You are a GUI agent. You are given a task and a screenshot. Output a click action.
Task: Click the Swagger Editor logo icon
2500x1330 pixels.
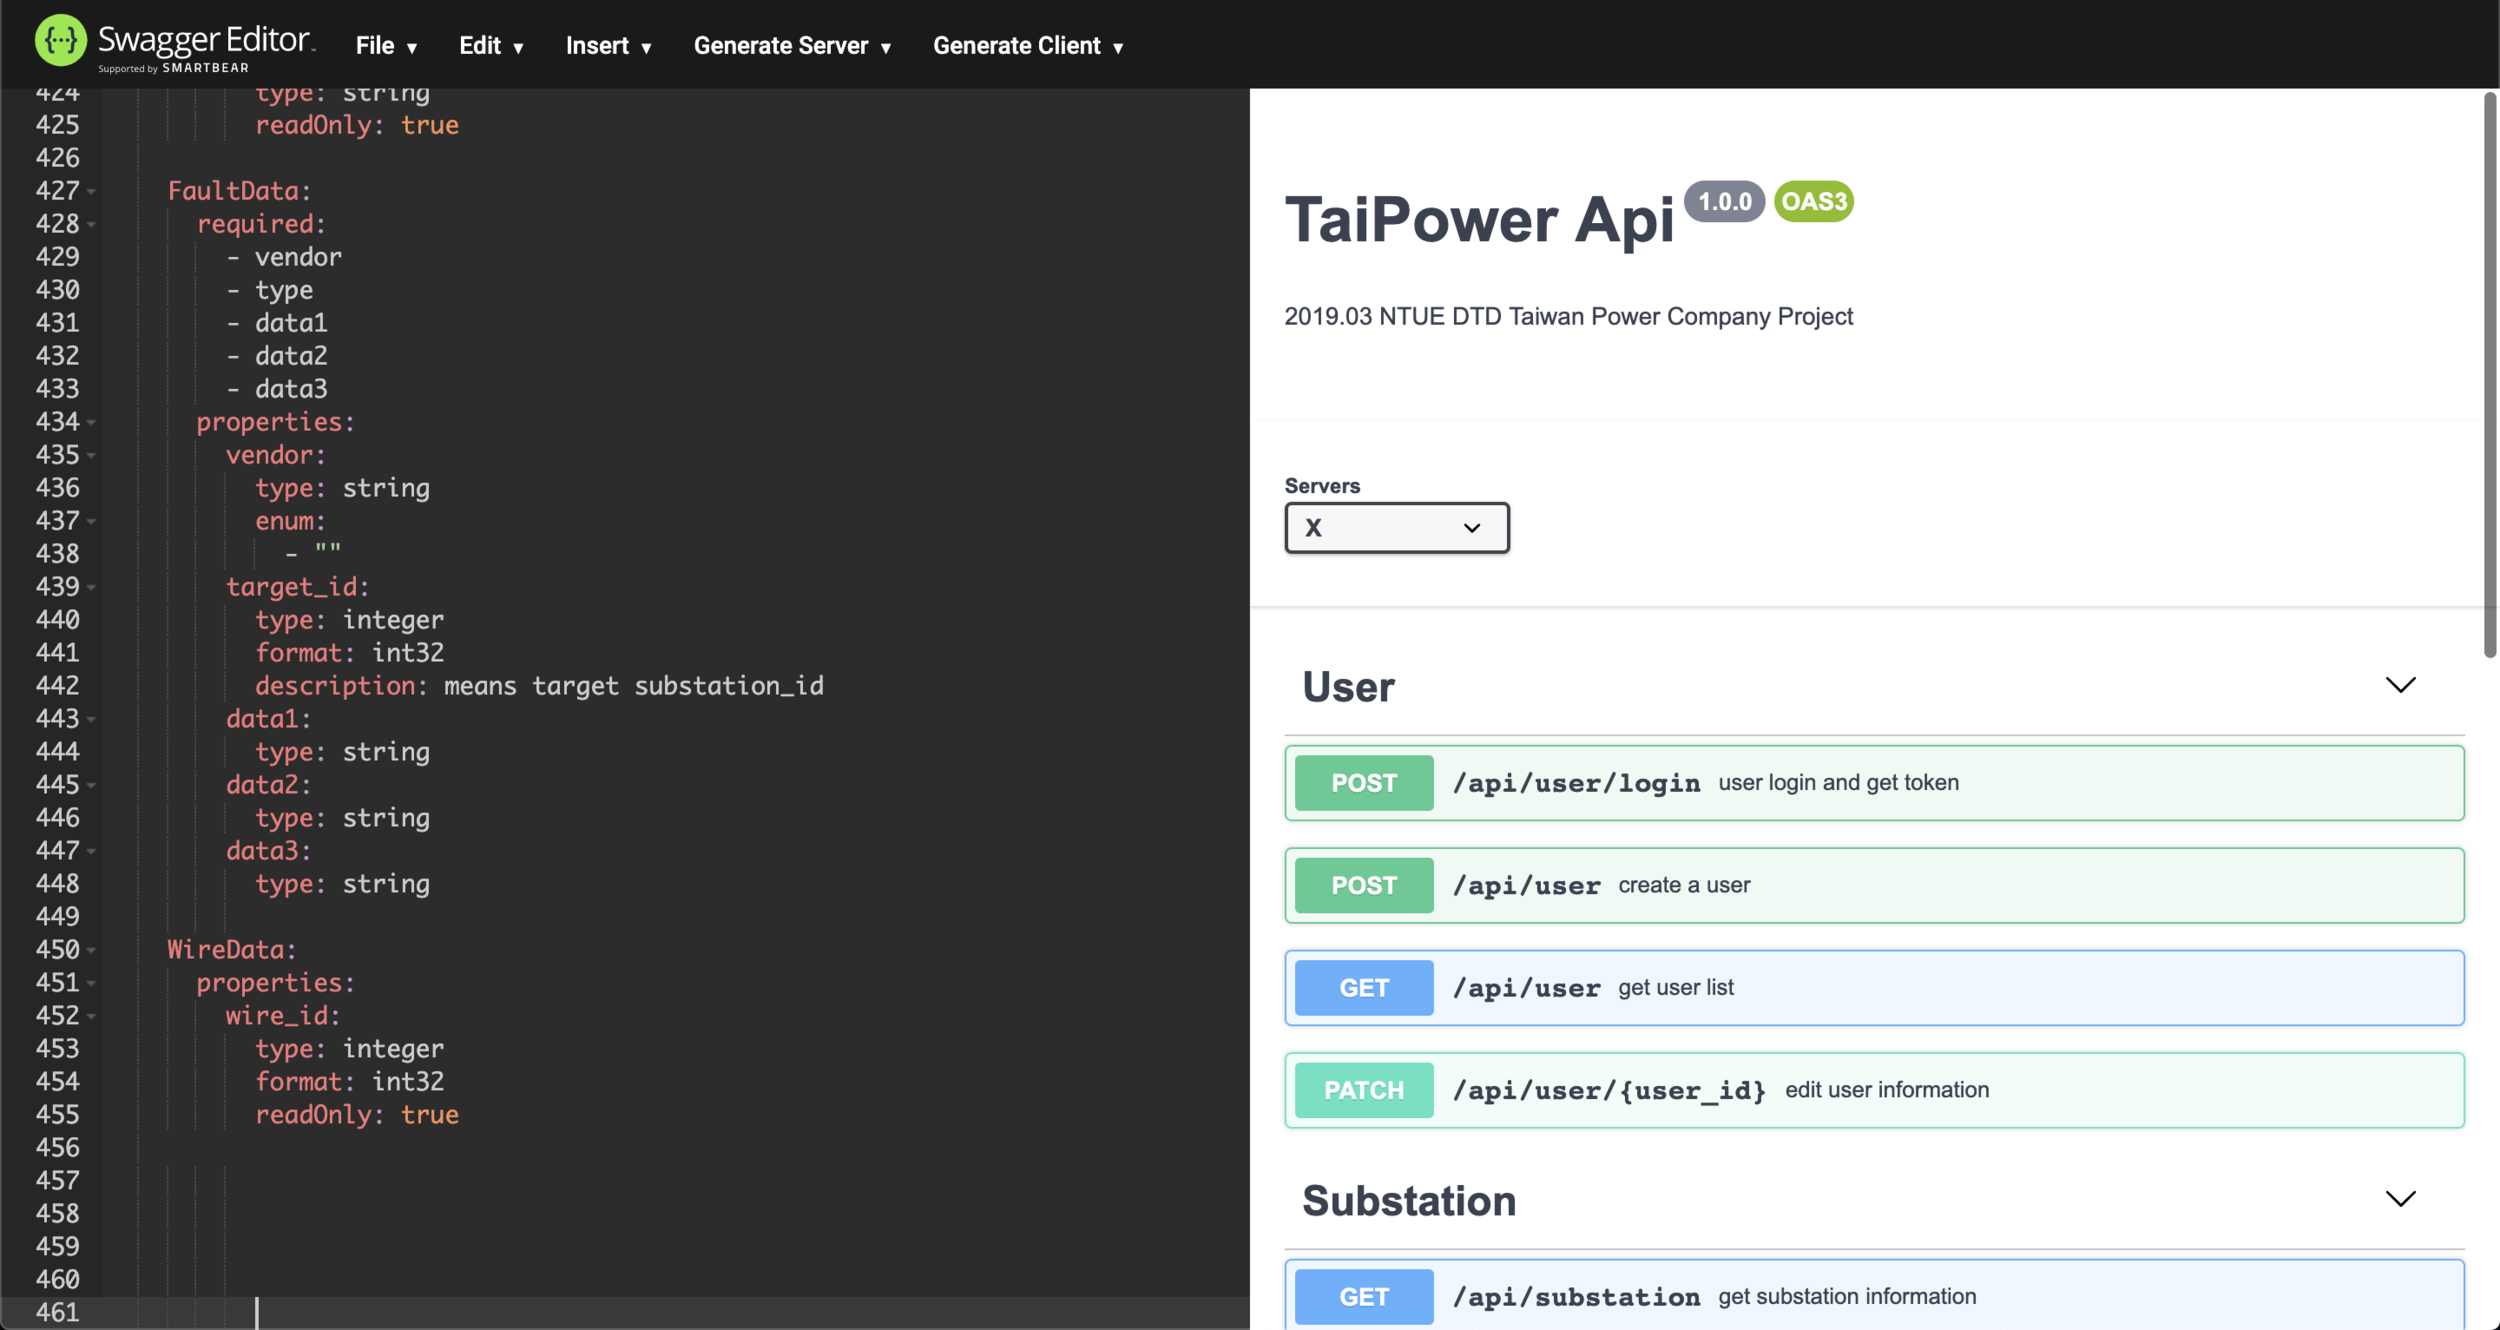coord(60,41)
